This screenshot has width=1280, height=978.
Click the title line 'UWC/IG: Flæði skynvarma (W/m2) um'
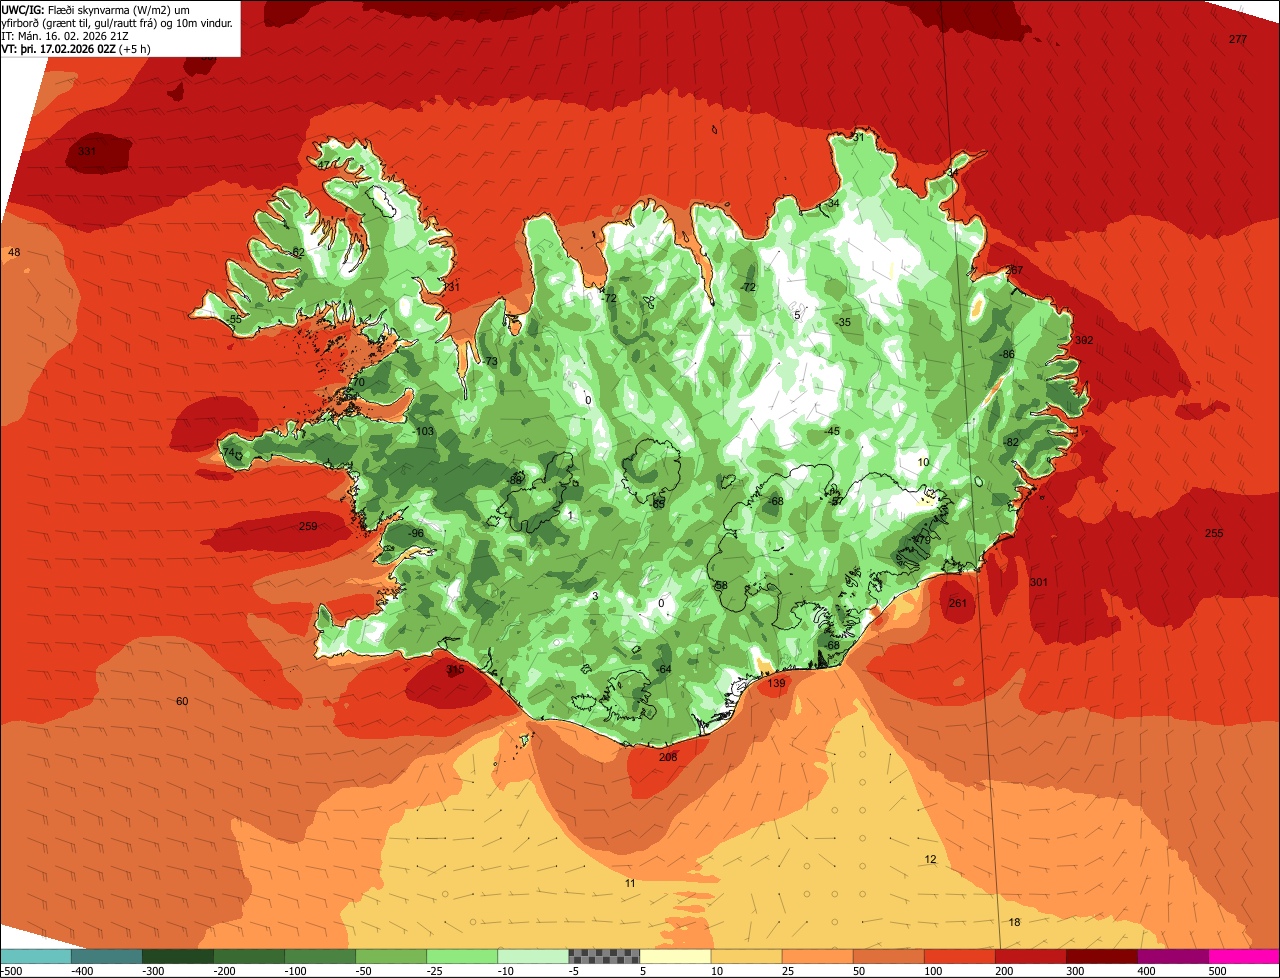(x=95, y=9)
